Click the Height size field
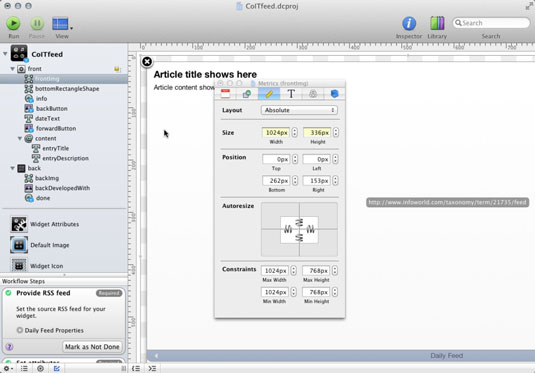This screenshot has width=535, height=373. (317, 132)
